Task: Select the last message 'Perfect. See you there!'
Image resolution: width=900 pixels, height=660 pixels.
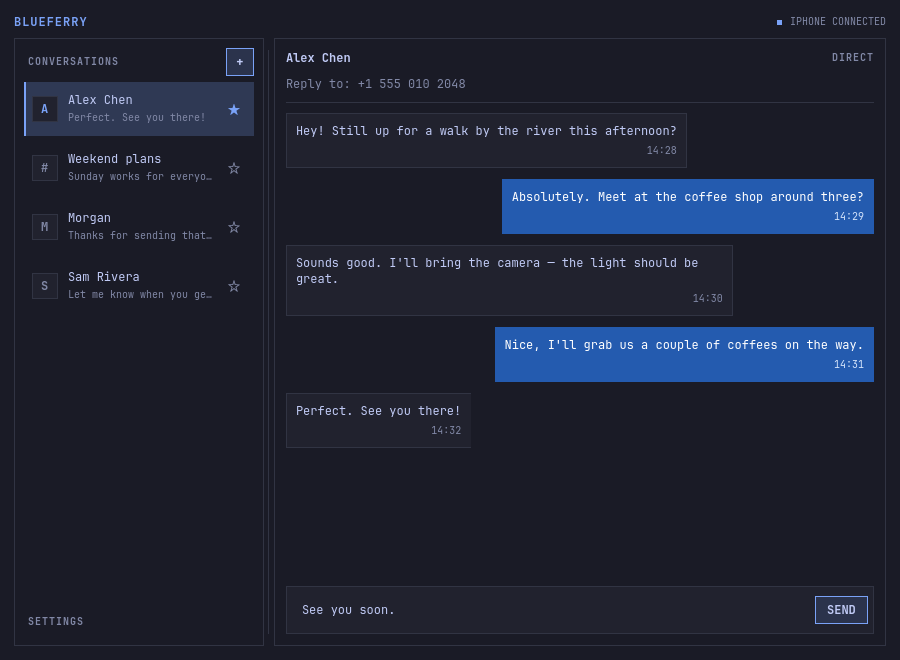Action: (378, 420)
